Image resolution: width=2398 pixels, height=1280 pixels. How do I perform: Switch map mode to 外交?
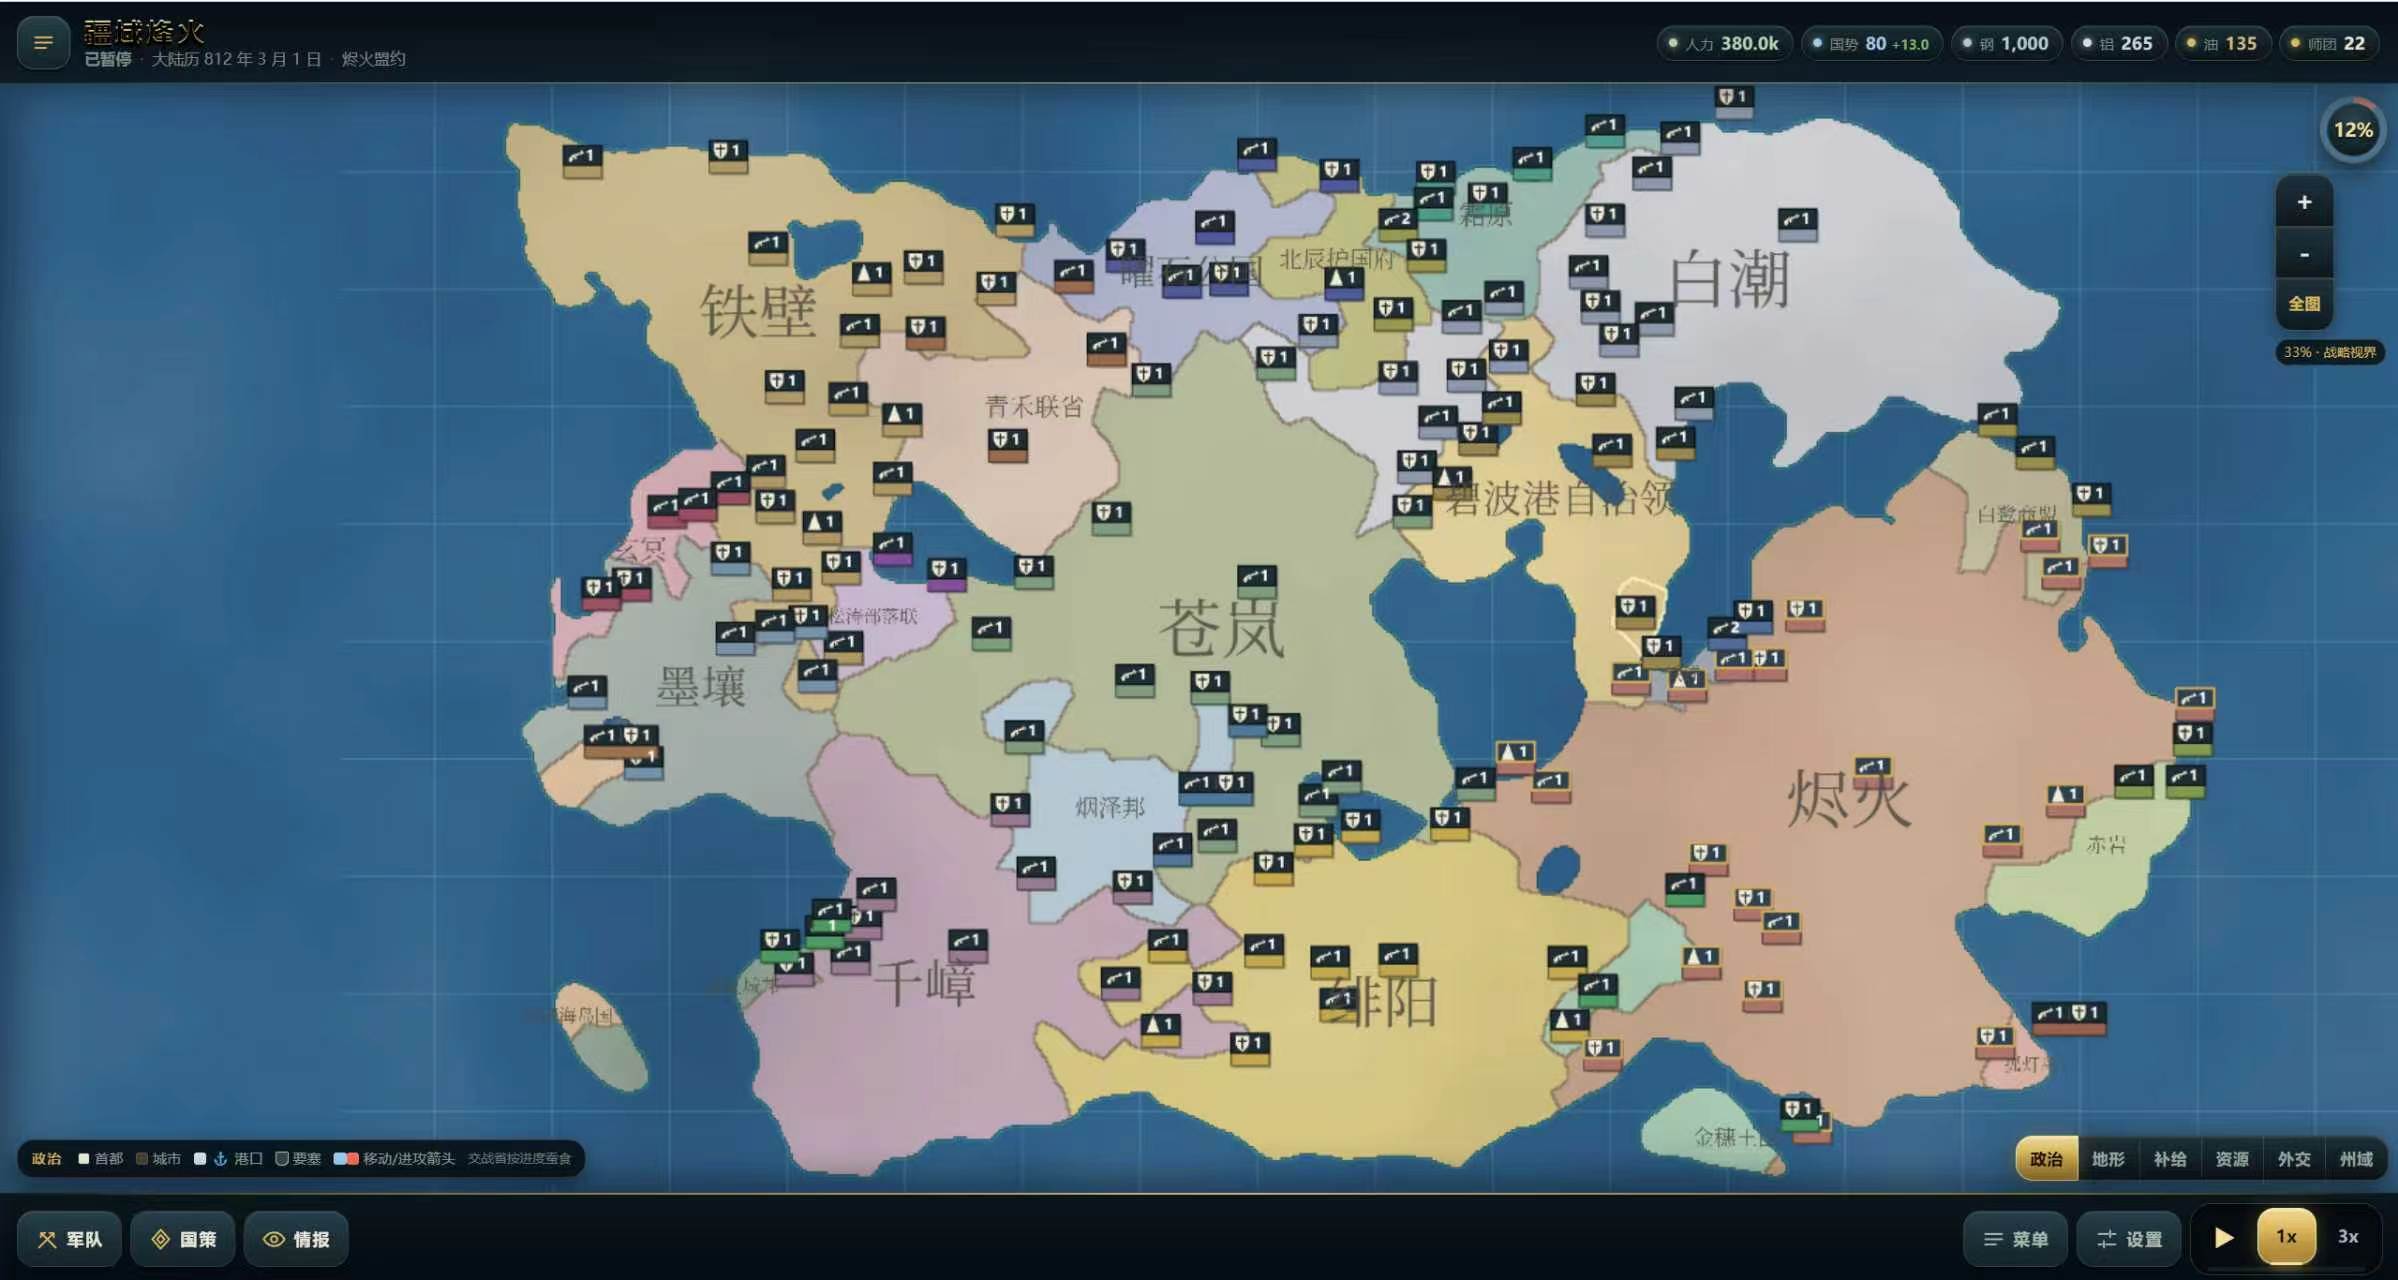(2294, 1158)
